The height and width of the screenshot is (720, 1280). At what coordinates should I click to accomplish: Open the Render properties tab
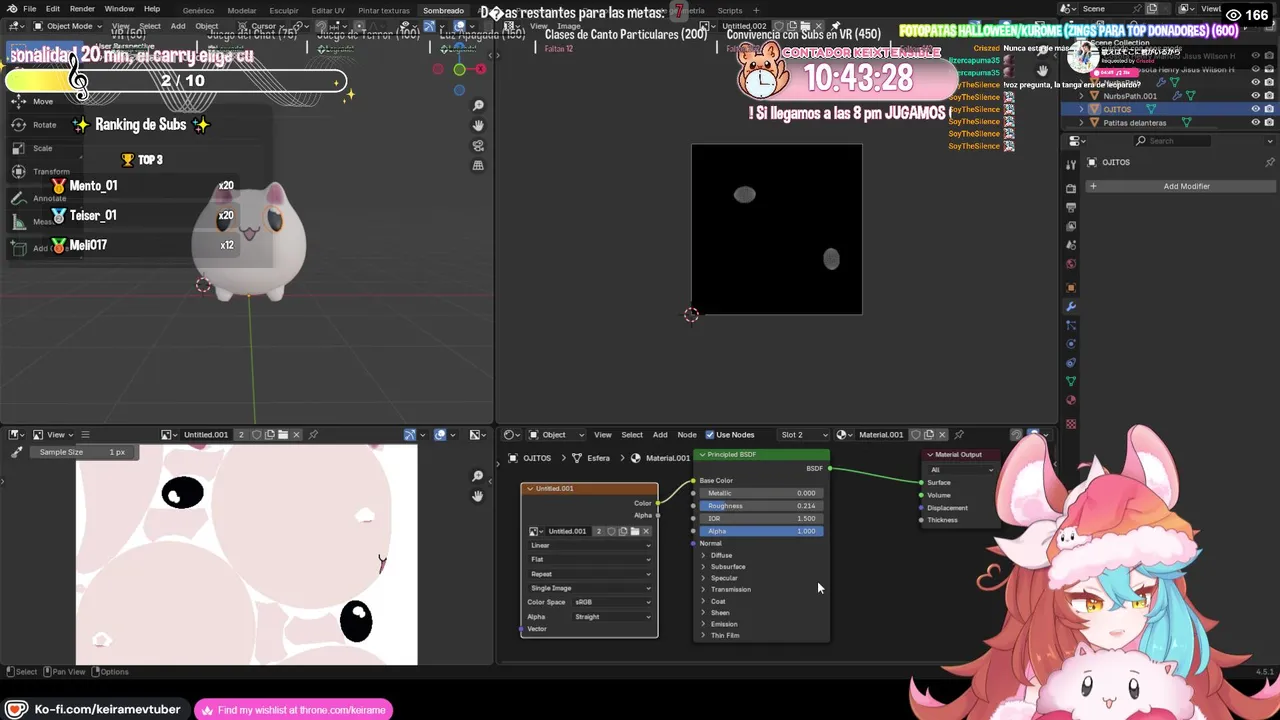point(1071,188)
